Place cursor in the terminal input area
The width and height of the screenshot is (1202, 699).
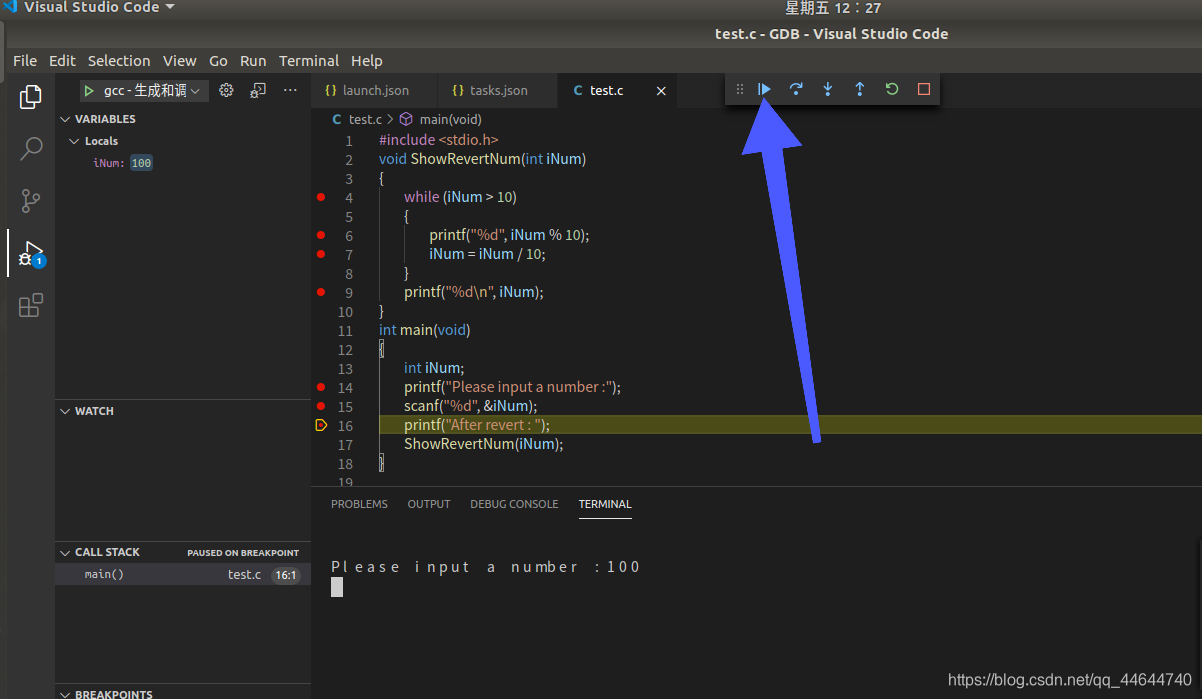(x=337, y=588)
